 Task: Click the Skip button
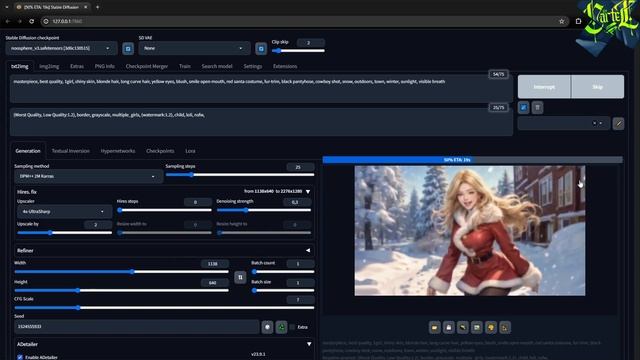598,87
